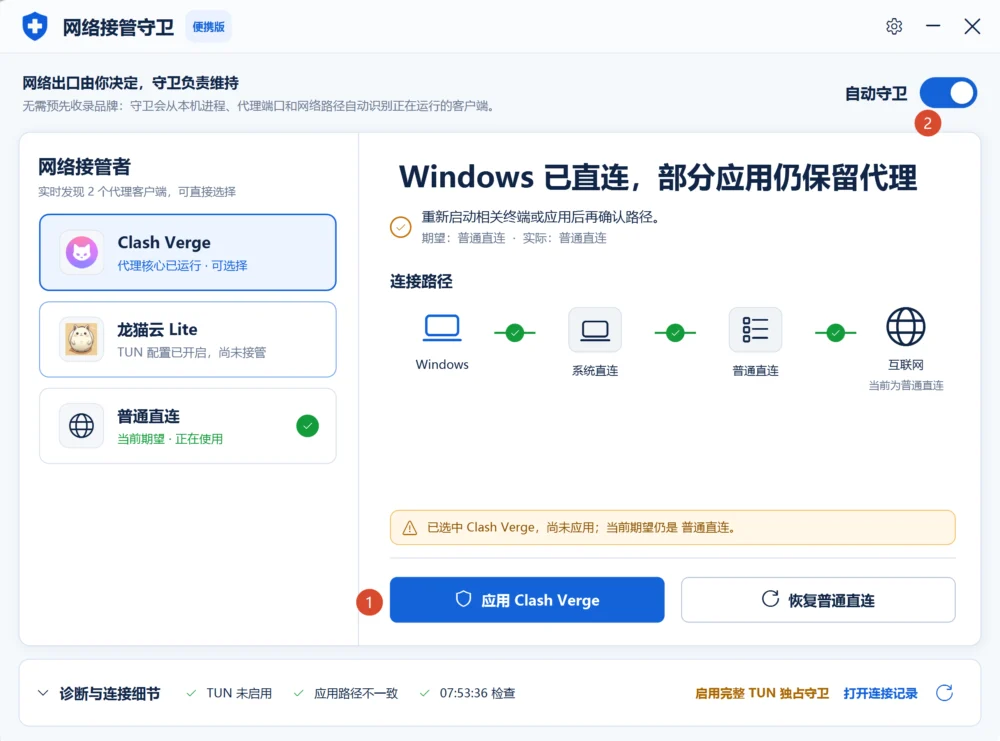Screen dimensions: 1000x741
Task: Click green check between Windows and 系统直连
Action: pos(515,332)
